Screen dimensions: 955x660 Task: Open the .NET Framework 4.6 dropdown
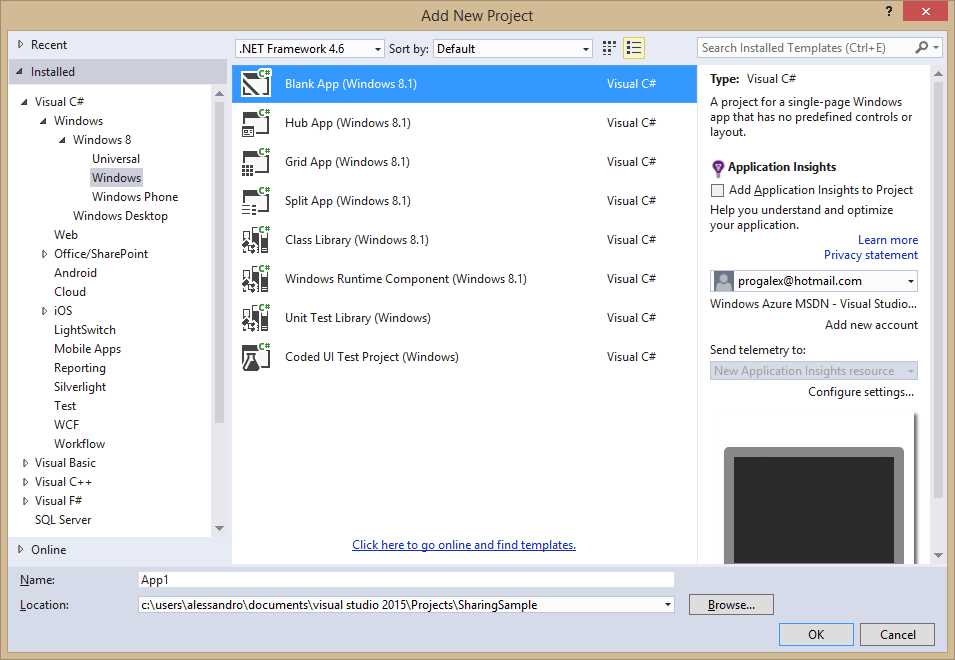click(x=379, y=48)
